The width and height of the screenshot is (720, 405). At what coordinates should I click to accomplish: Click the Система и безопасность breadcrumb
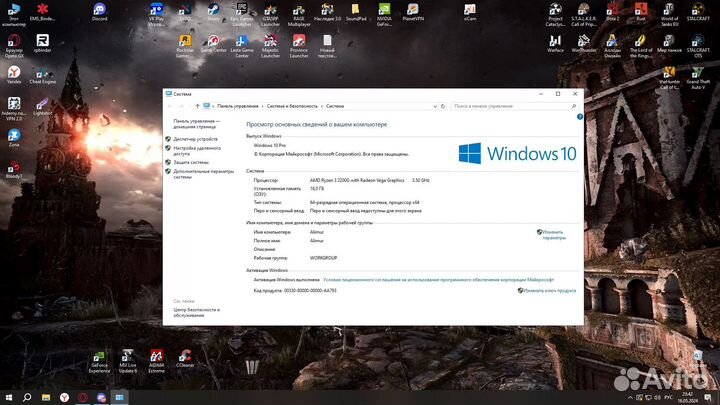coord(292,106)
